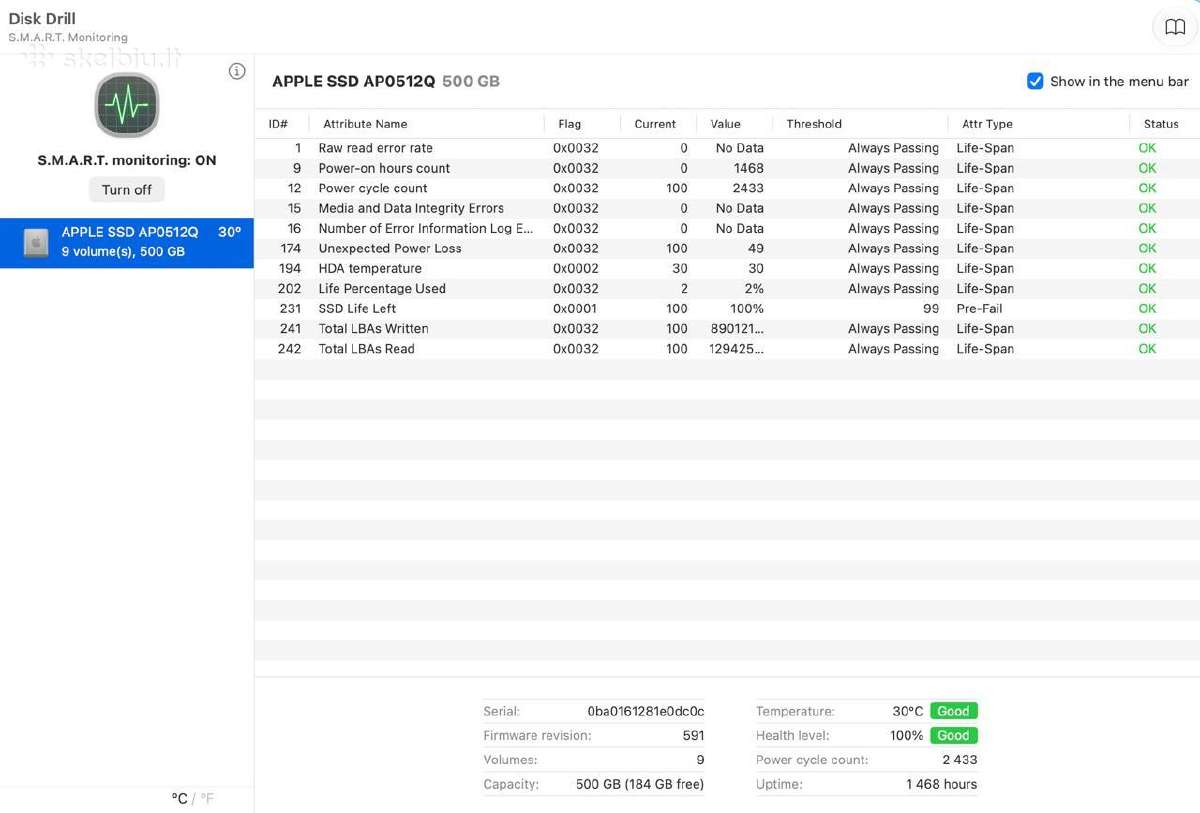Select Unexpected Power Loss row
The image size is (1200, 813).
727,248
